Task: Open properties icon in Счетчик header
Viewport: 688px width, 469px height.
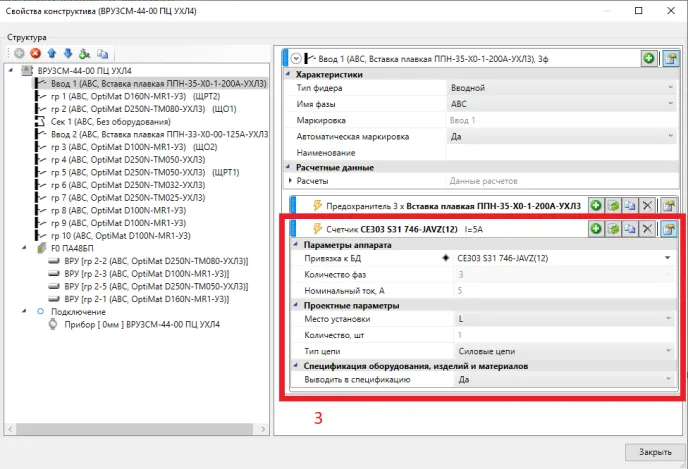Action: pos(668,229)
